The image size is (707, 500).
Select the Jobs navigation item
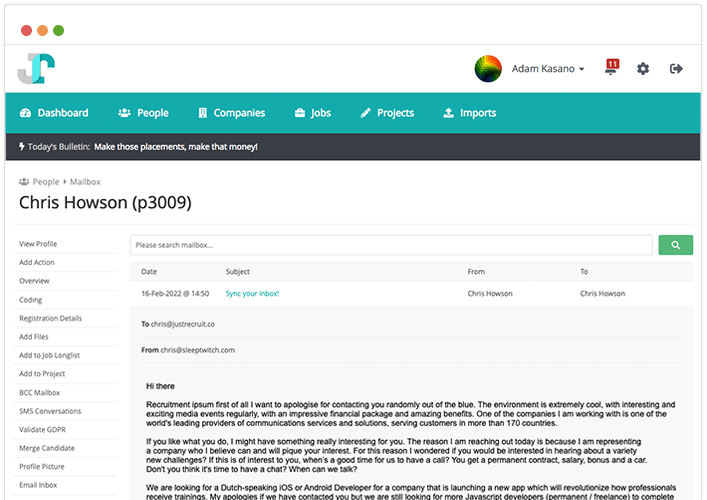(x=313, y=113)
